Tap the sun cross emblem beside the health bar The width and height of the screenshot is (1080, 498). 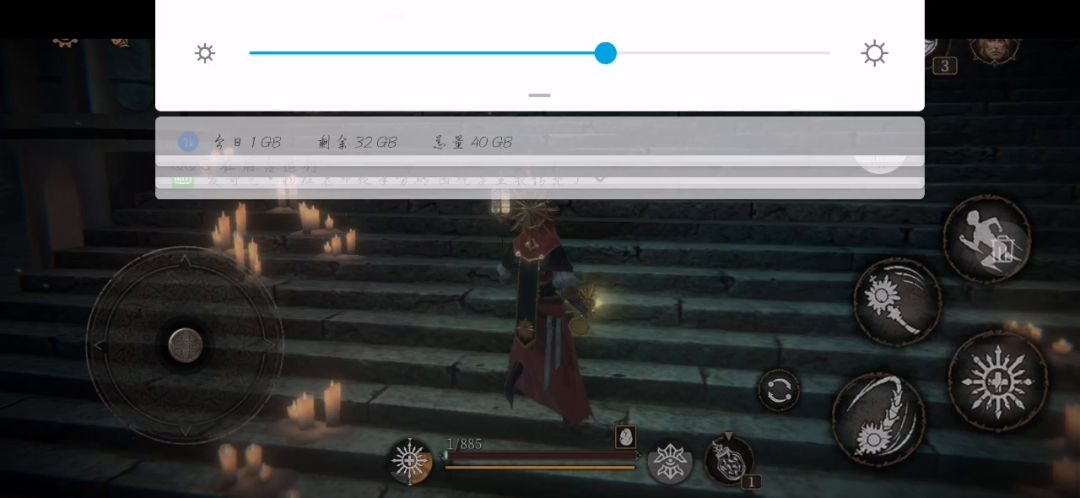[x=410, y=461]
